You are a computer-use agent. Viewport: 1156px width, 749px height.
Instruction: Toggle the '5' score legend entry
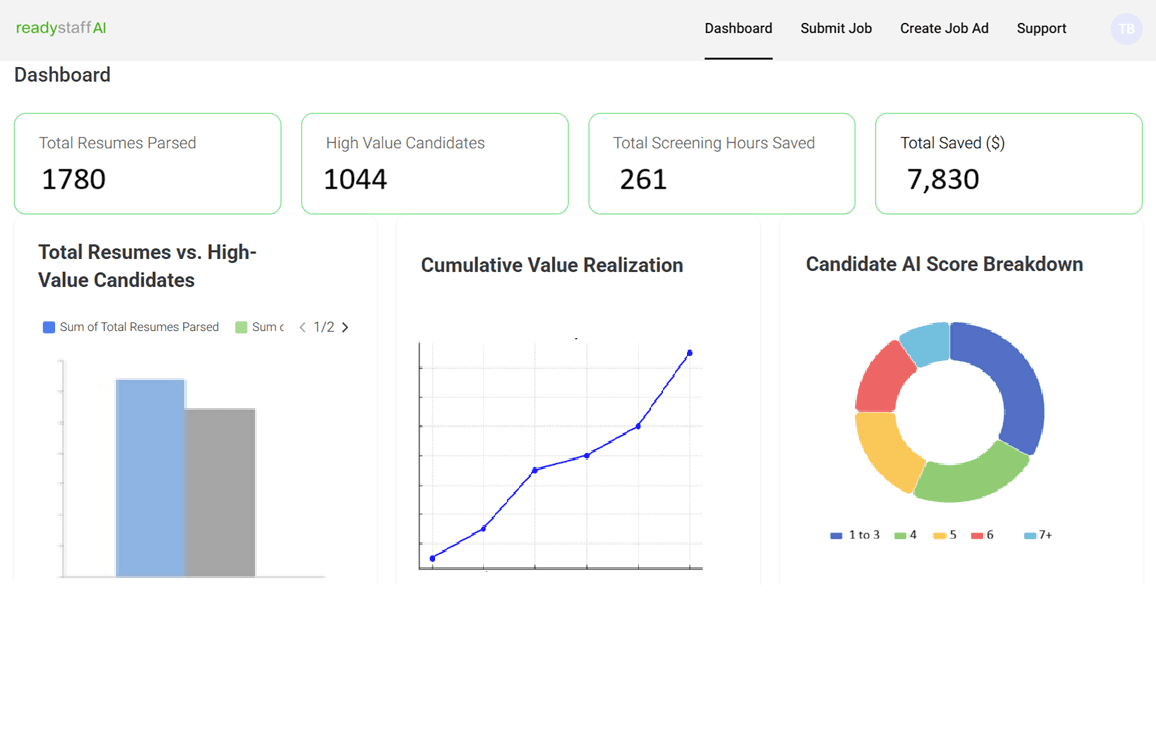[x=945, y=535]
